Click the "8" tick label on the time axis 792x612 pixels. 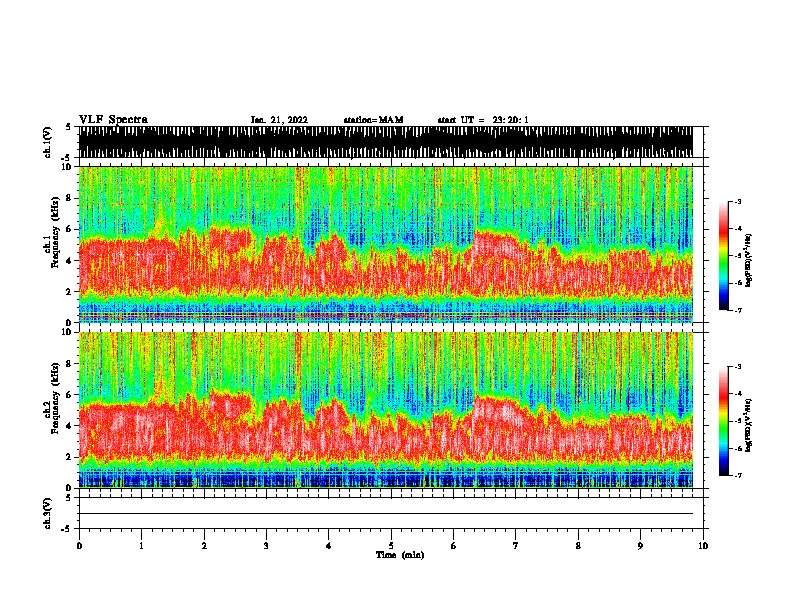coord(578,546)
